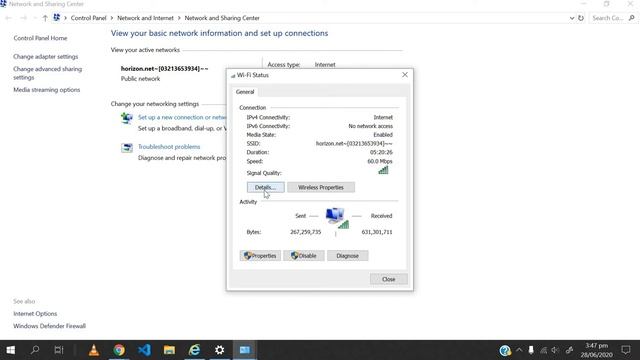Open File Explorer from taskbar
The image size is (640, 360).
coord(169,350)
